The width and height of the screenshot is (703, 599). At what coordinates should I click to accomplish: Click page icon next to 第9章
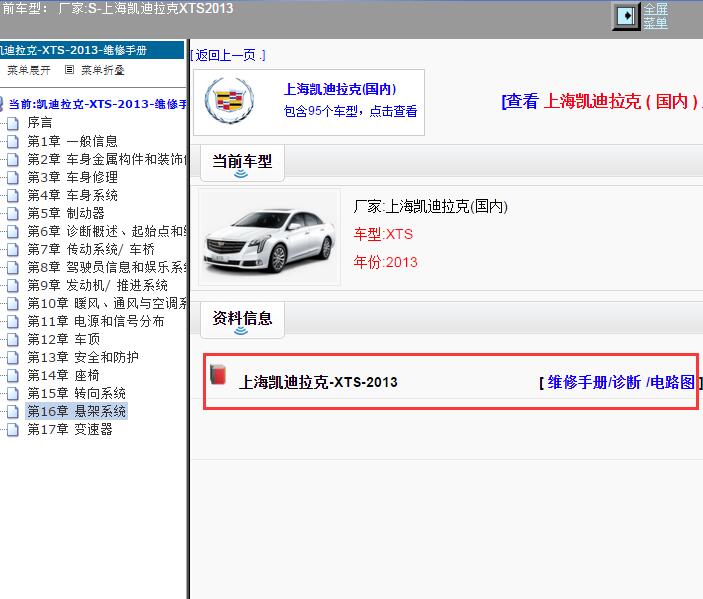tap(13, 286)
